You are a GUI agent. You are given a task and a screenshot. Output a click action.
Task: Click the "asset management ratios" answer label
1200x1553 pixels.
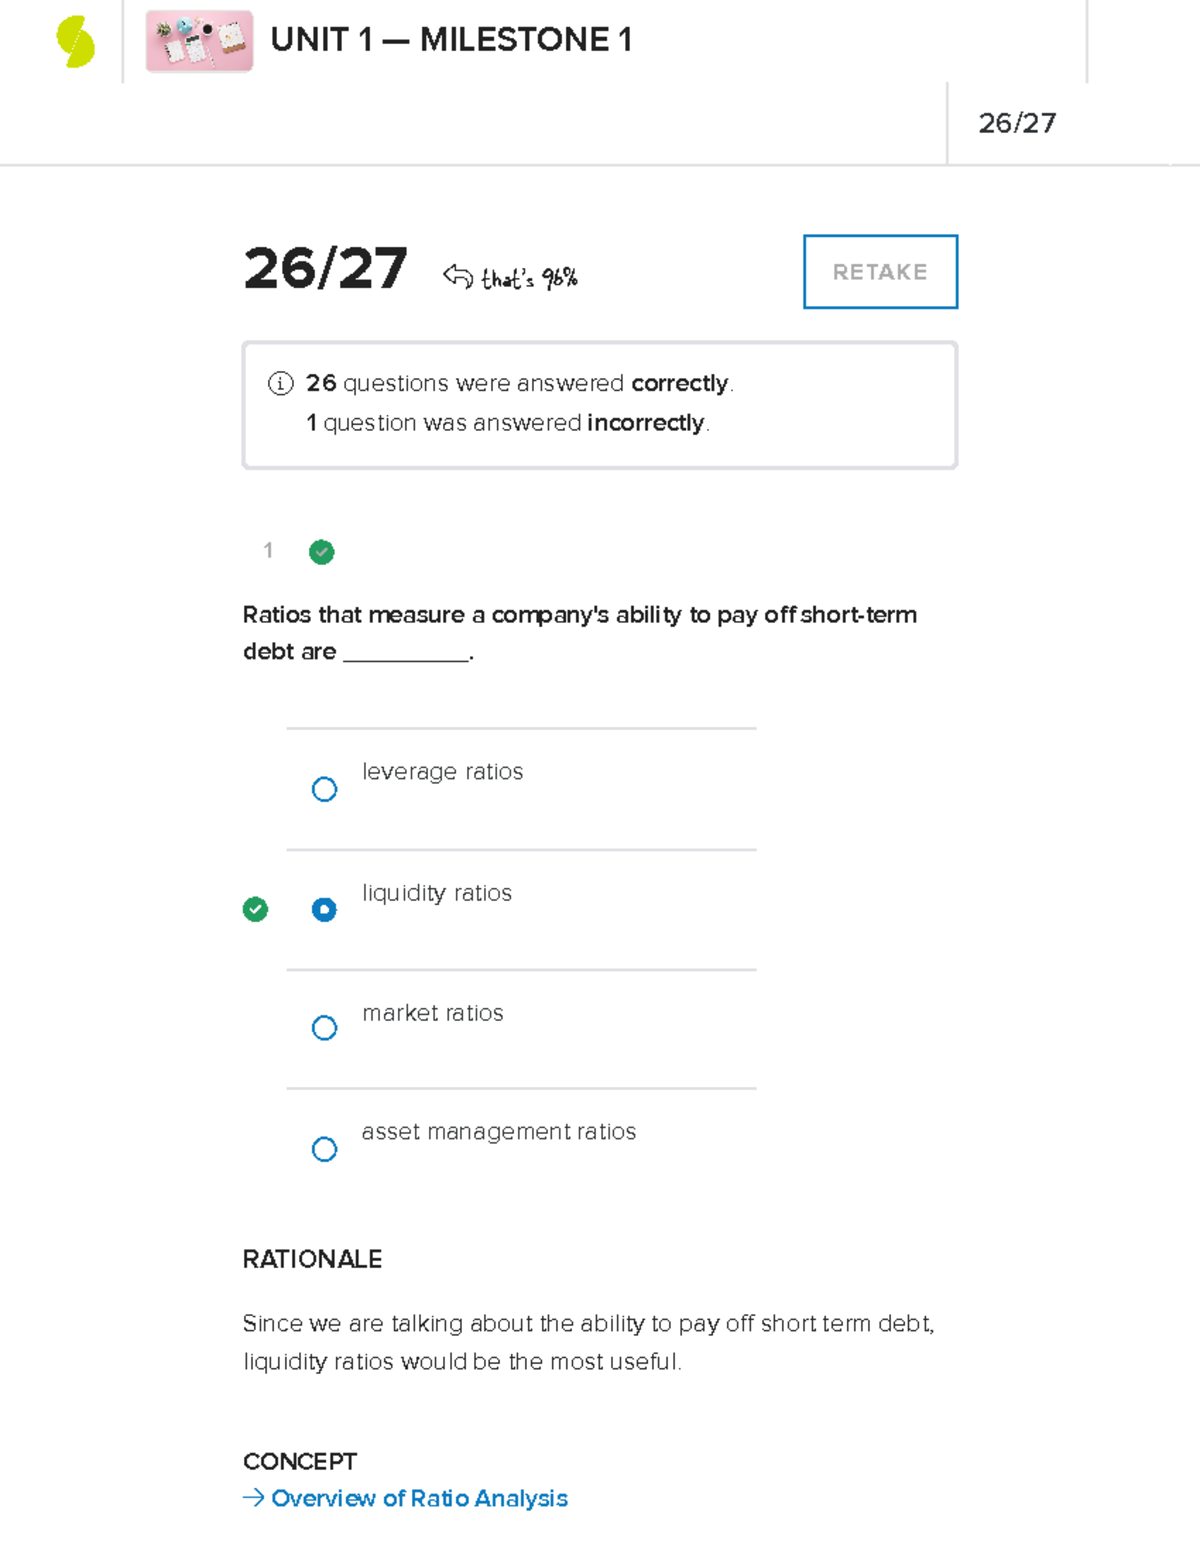[498, 1132]
